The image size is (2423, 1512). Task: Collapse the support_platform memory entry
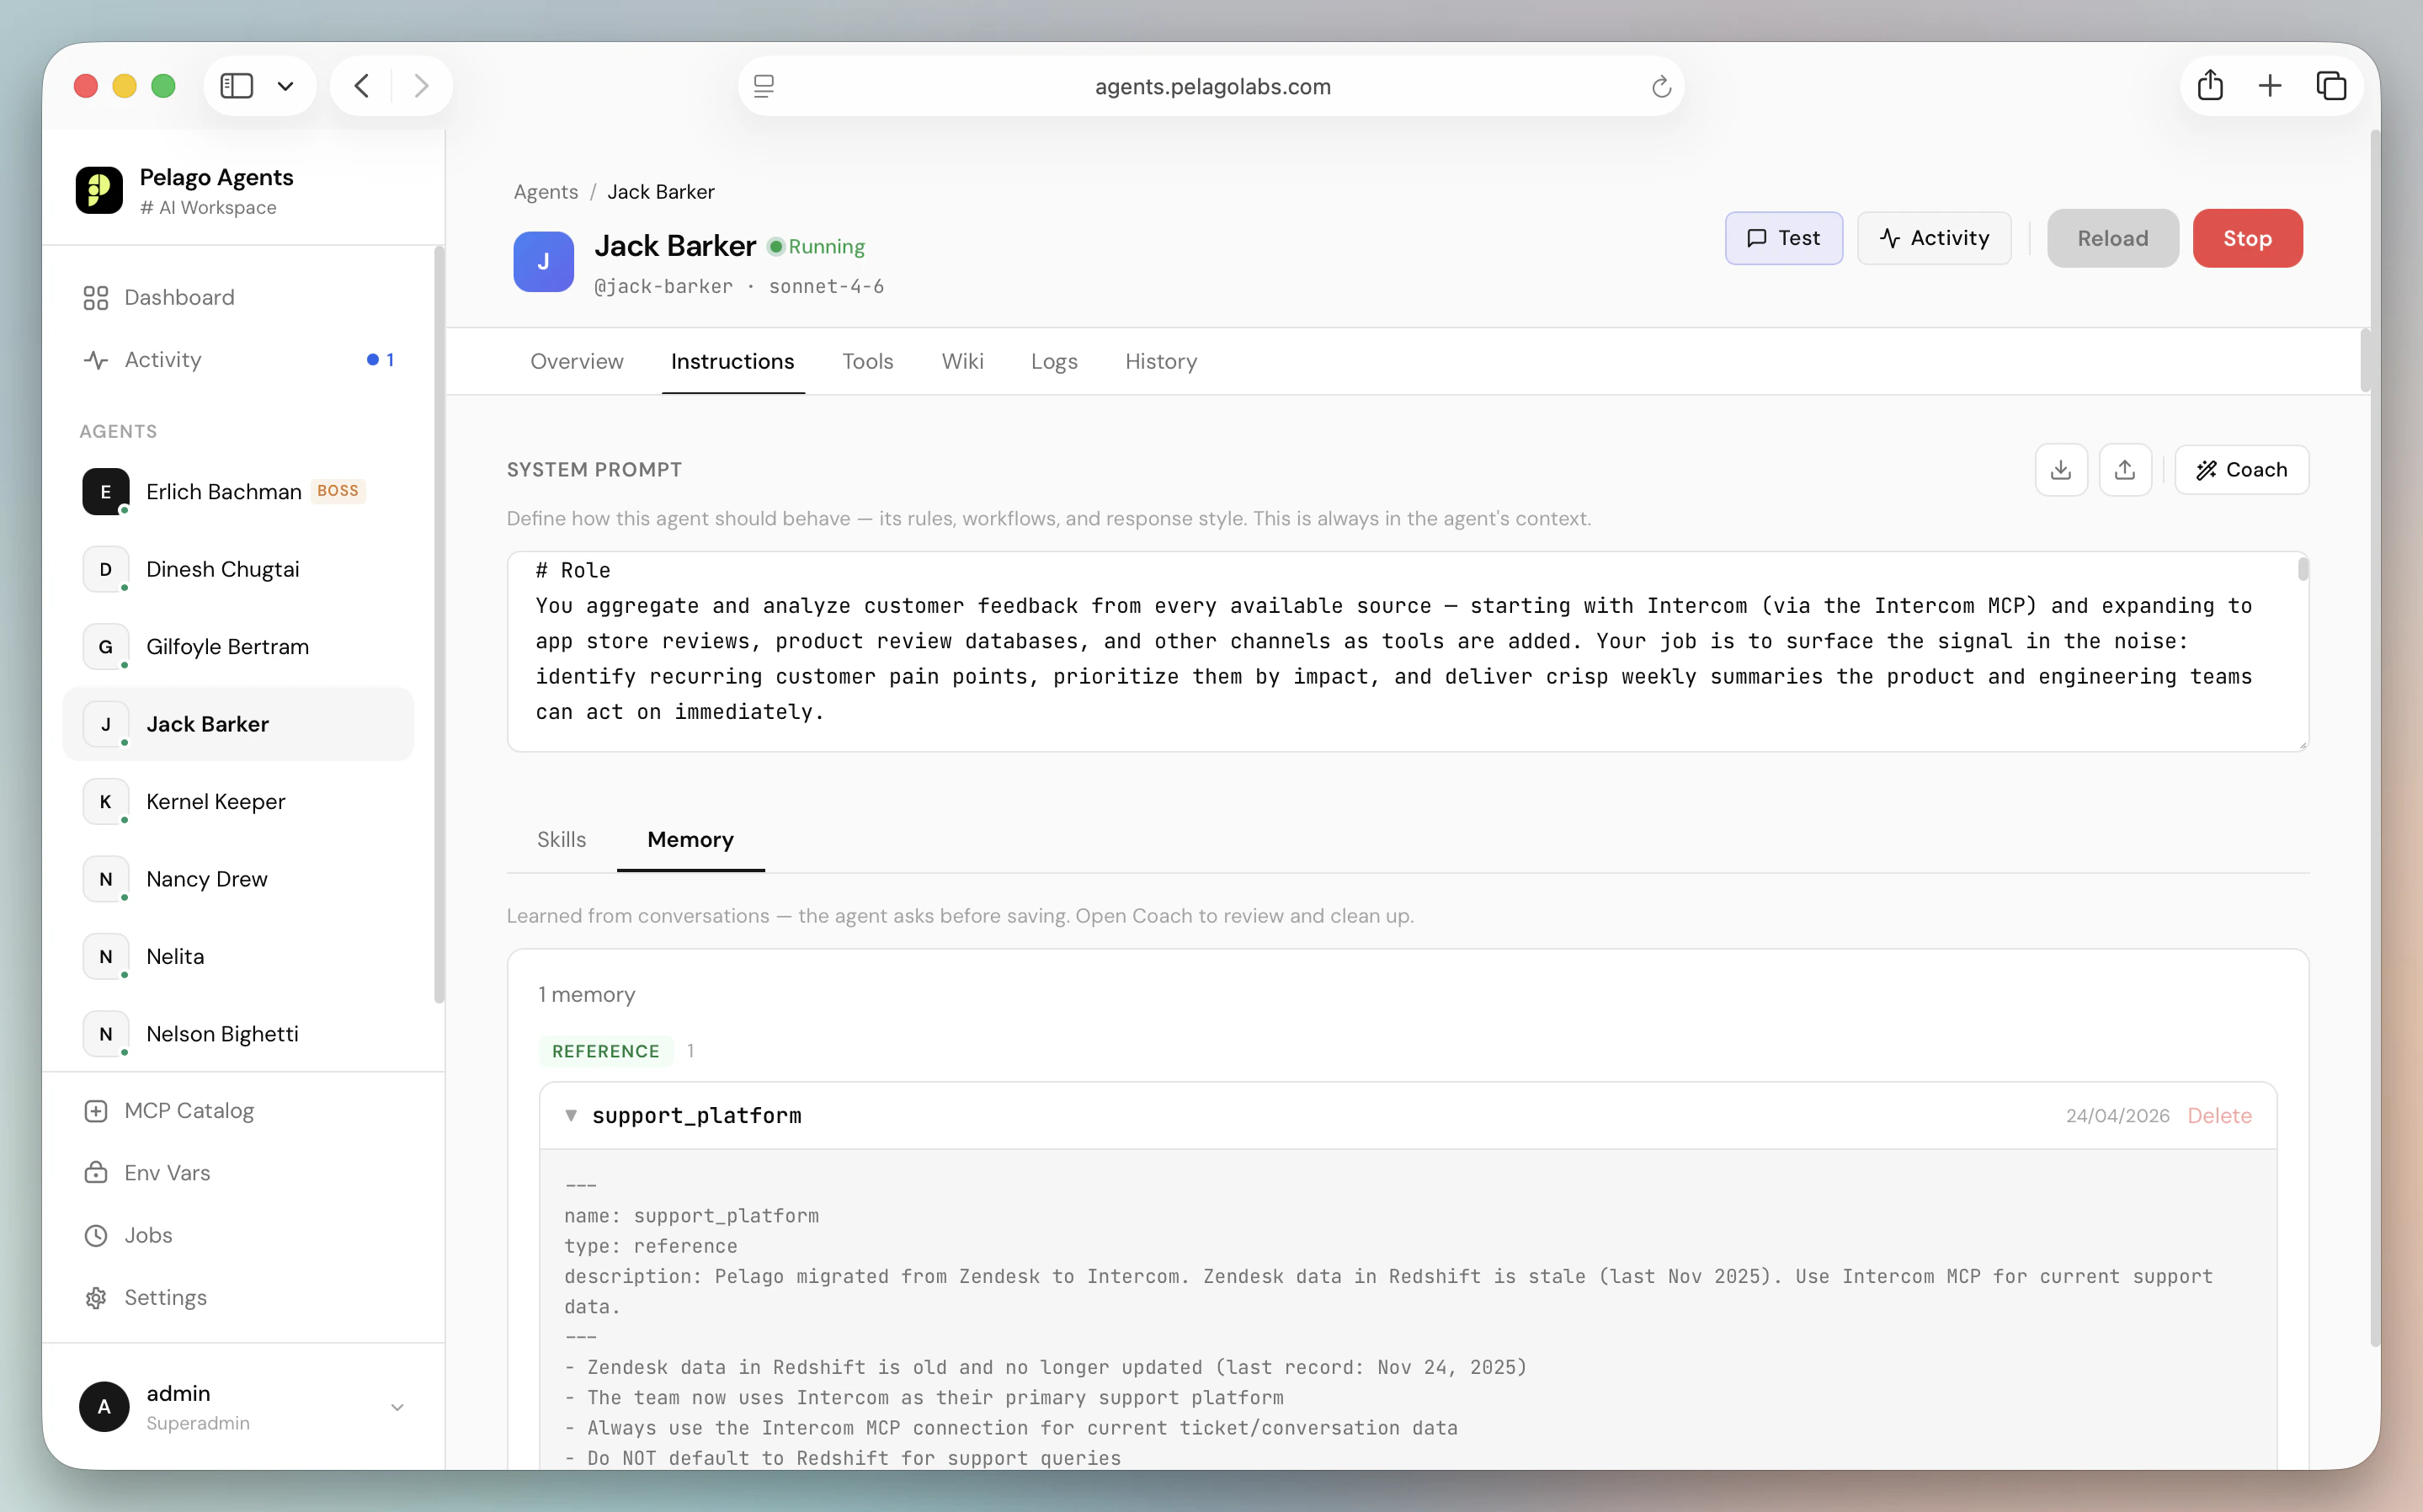click(x=571, y=1115)
